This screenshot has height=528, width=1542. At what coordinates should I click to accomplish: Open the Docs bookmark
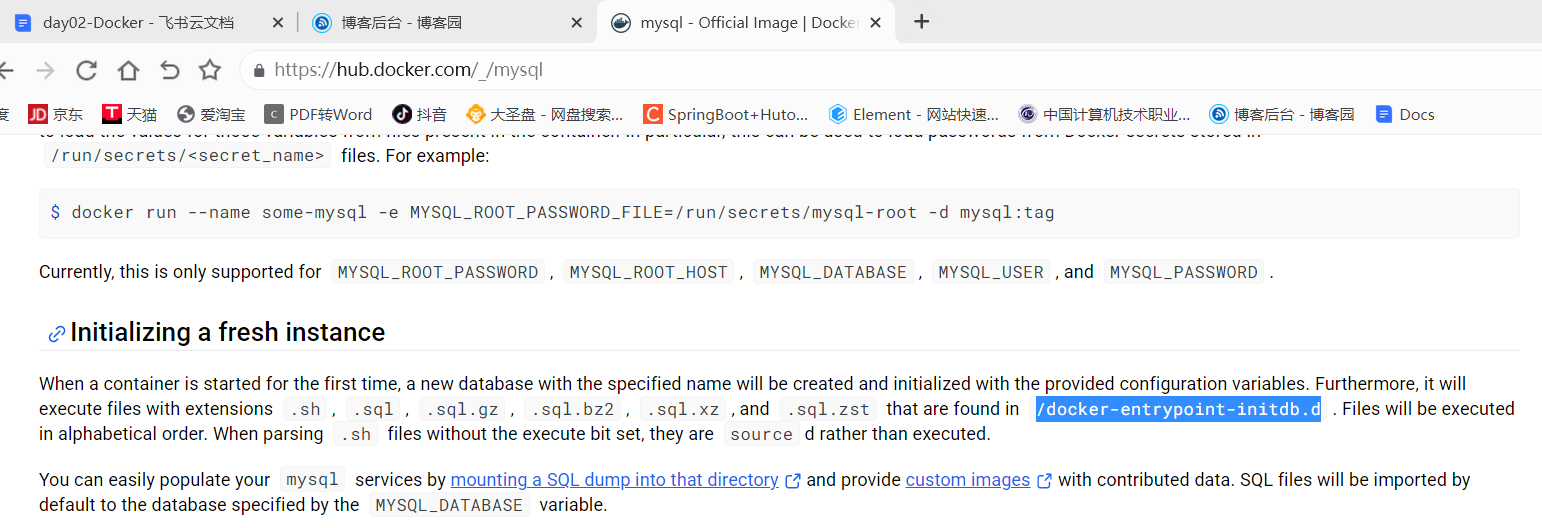[1405, 114]
